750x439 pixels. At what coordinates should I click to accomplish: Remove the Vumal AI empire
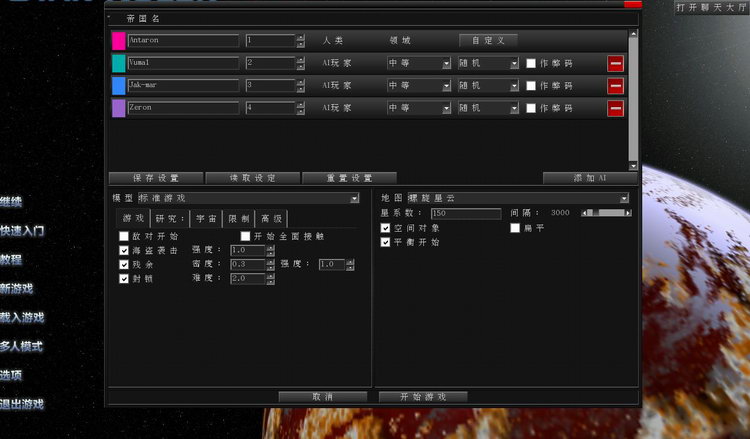tap(615, 63)
